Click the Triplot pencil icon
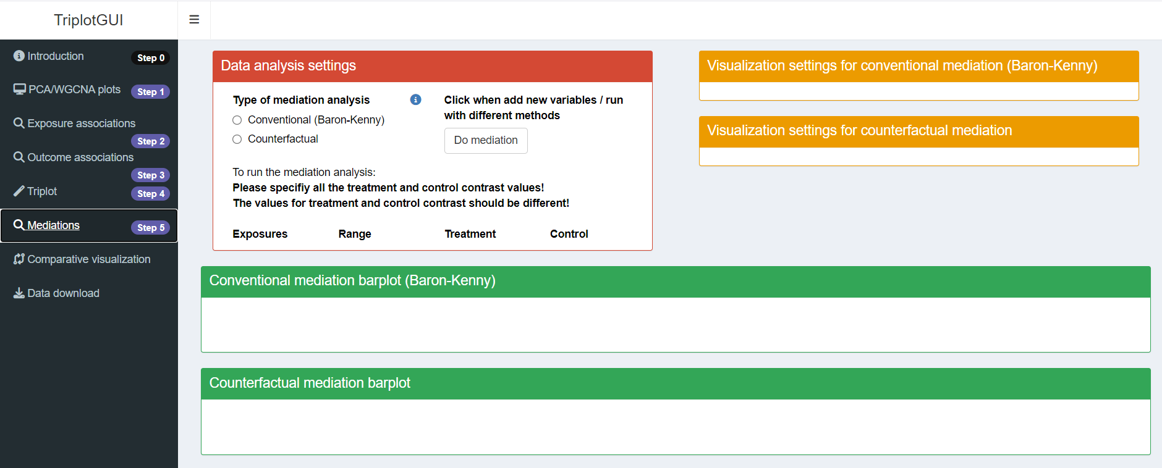This screenshot has height=468, width=1162. tap(19, 192)
